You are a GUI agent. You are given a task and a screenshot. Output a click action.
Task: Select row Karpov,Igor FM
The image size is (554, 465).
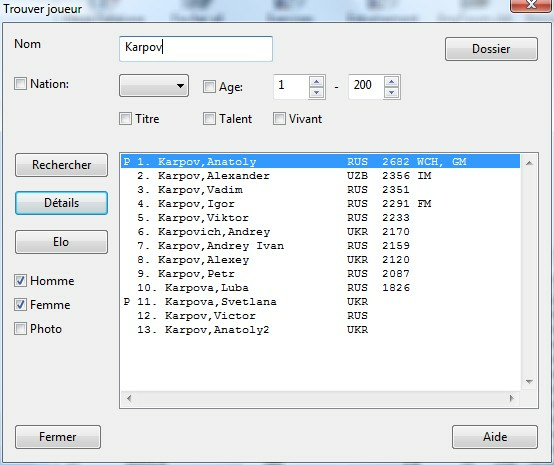(x=320, y=204)
